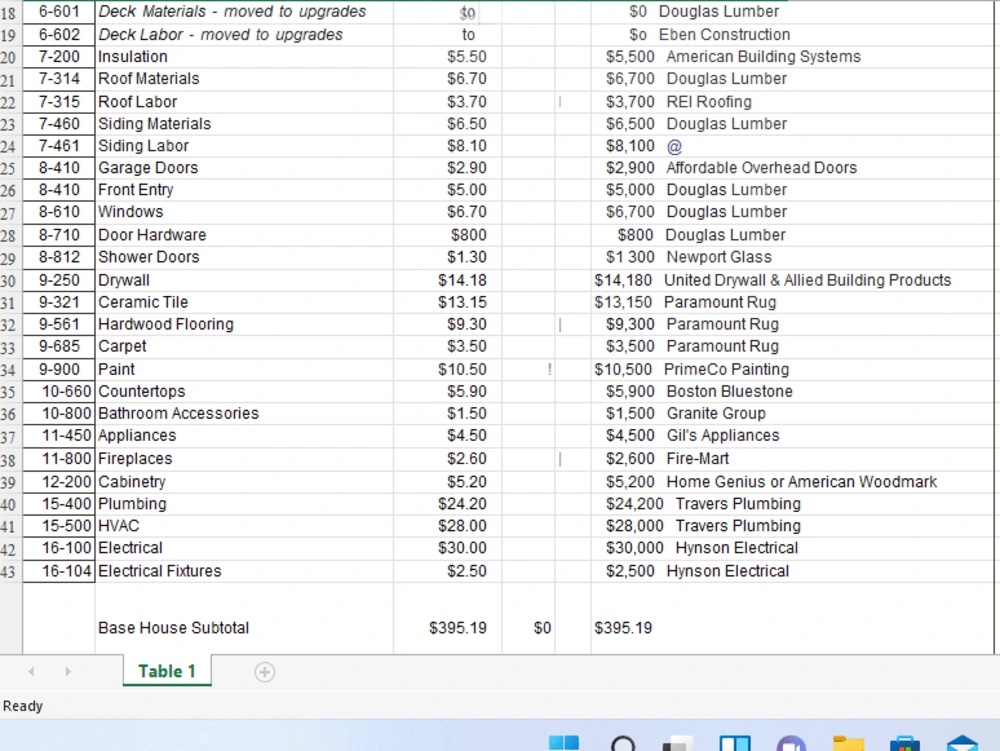Click the Boston Bluestone vendor cell
The image size is (1000, 751).
730,391
